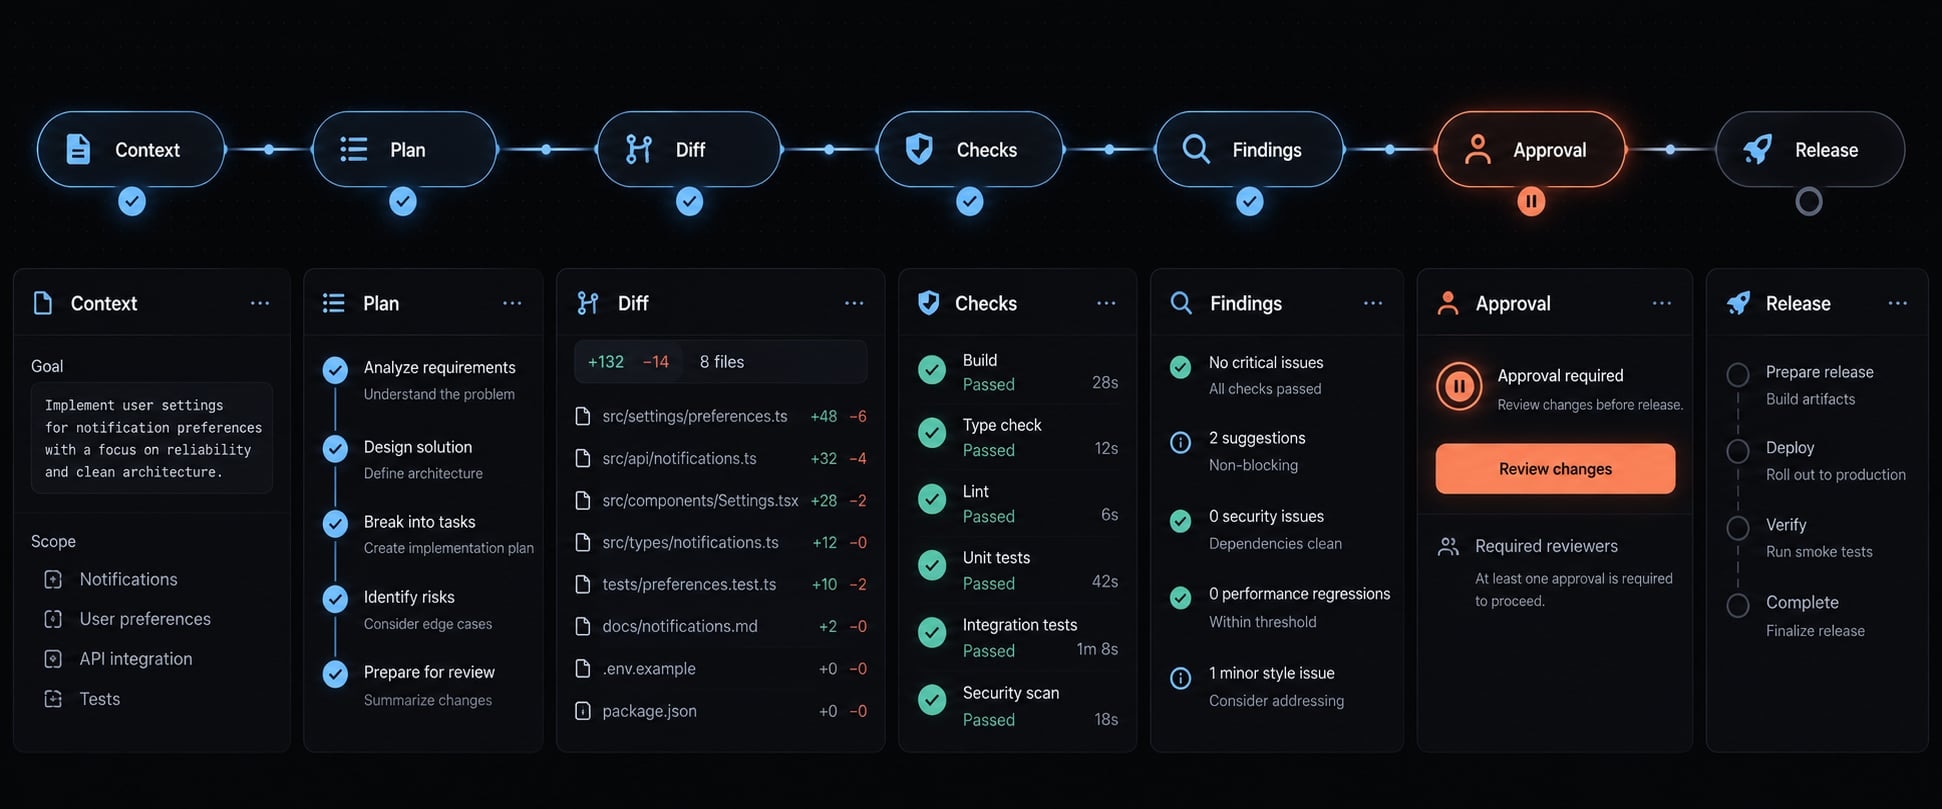Toggle the Break into tasks checkmark
This screenshot has height=809, width=1942.
(x=335, y=523)
